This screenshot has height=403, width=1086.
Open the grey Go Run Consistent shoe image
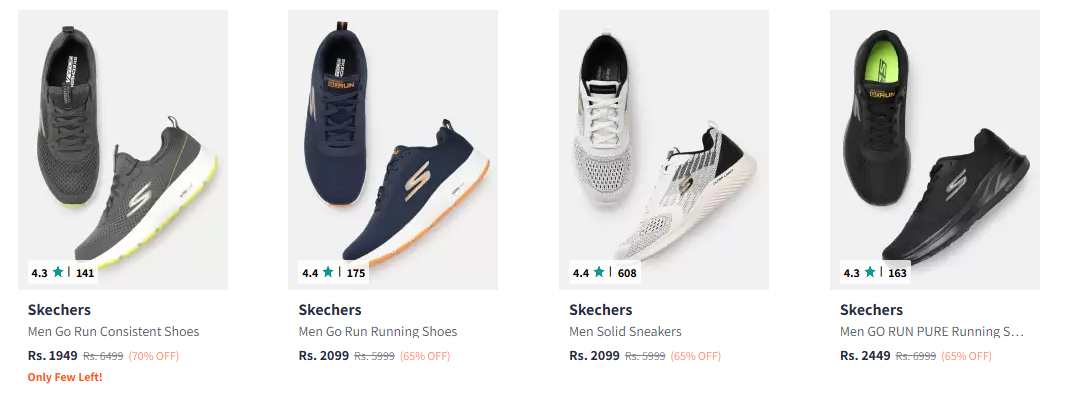(123, 150)
